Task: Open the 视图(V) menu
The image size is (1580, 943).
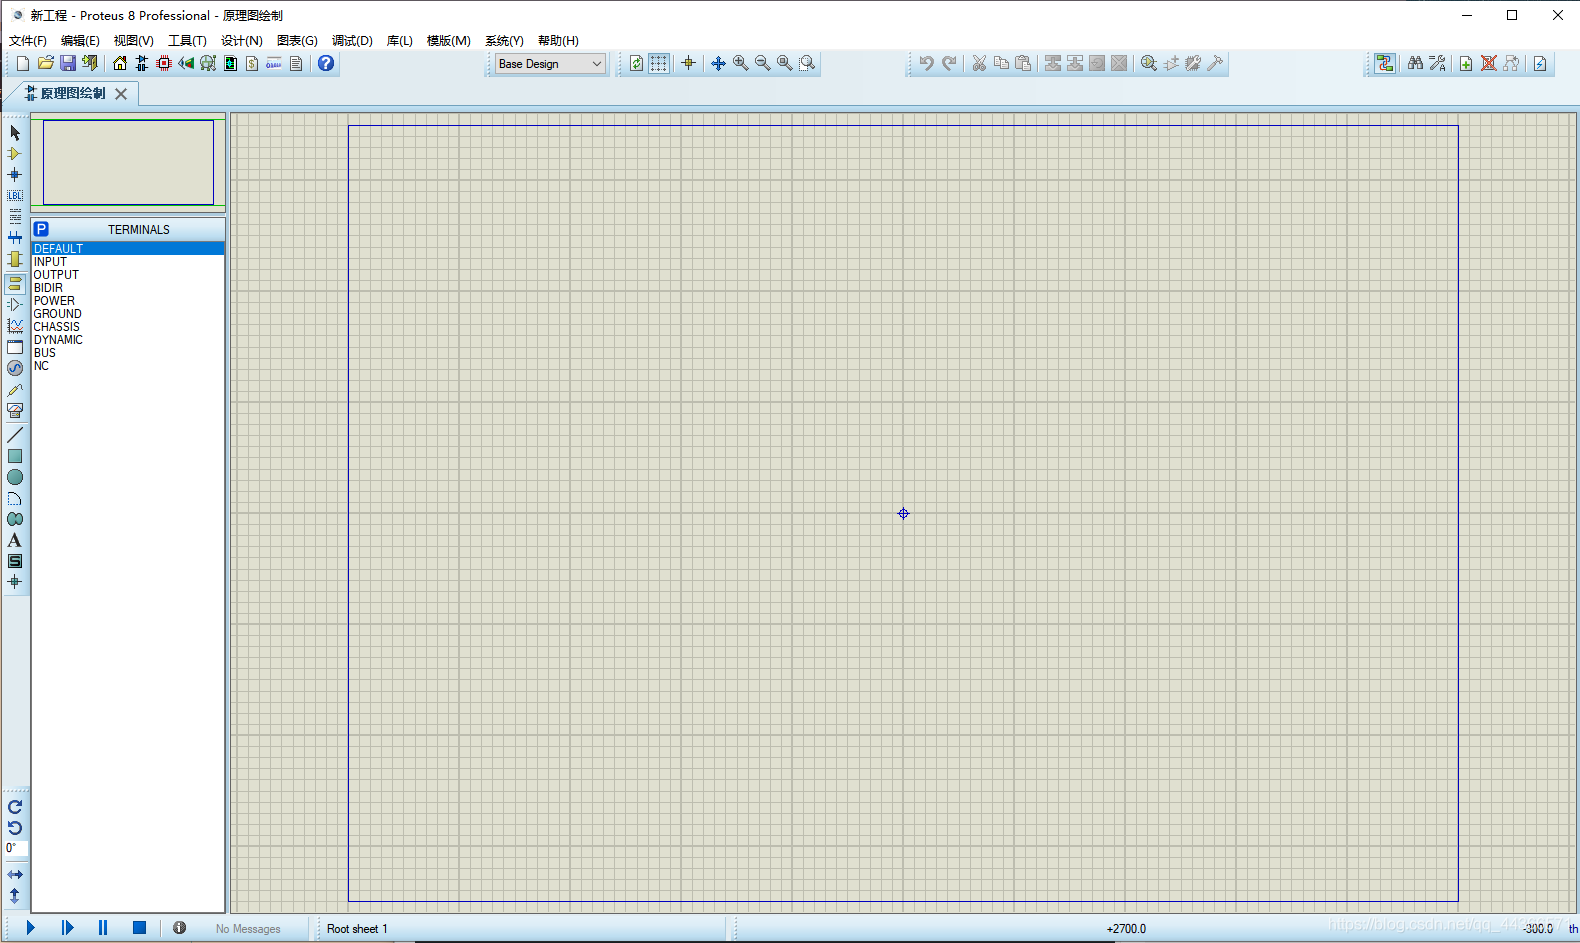Action: 133,41
